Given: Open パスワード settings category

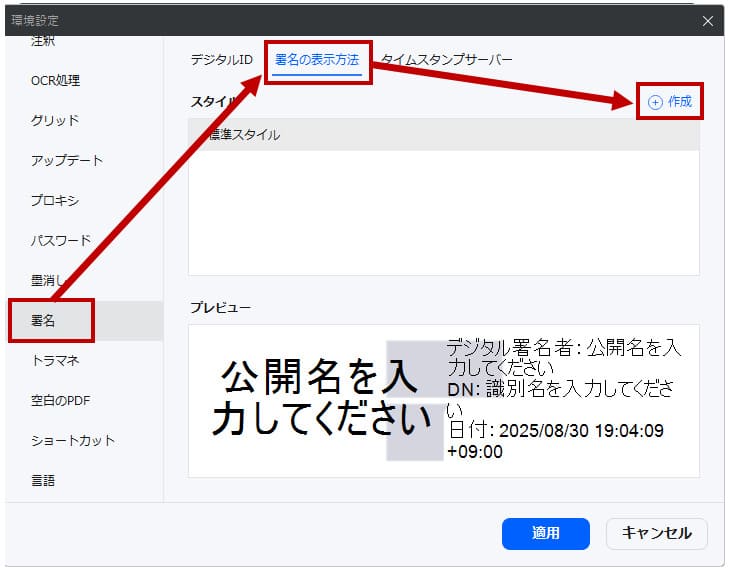Looking at the screenshot, I should (x=60, y=240).
